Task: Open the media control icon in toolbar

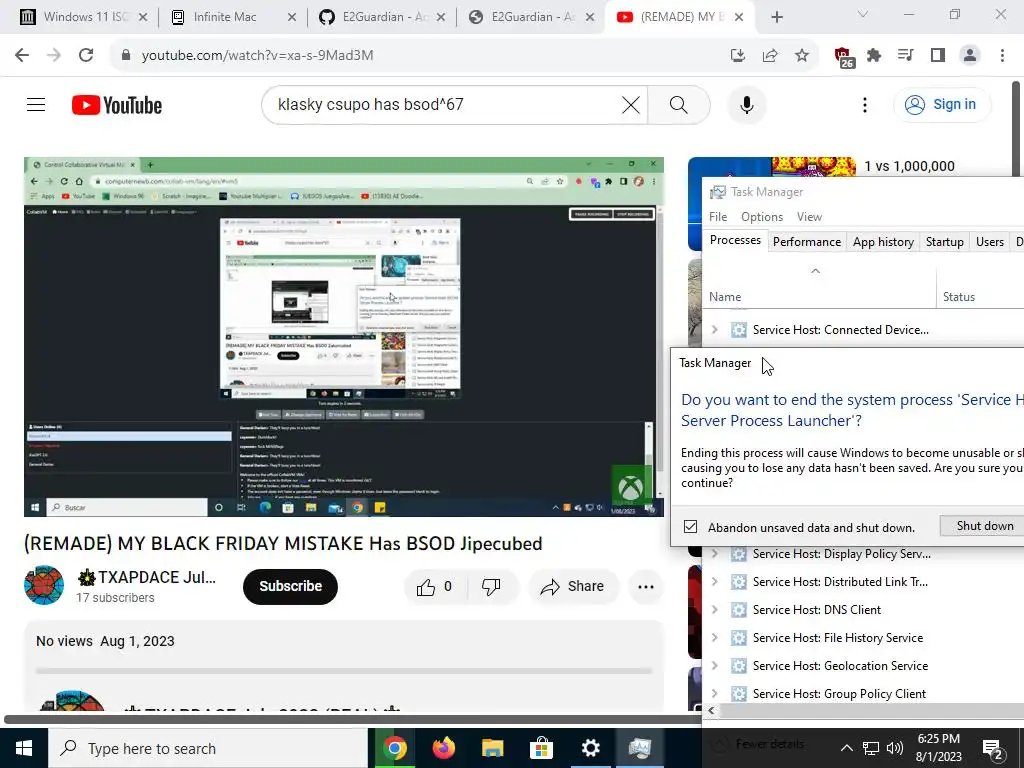Action: pyautogui.click(x=905, y=56)
